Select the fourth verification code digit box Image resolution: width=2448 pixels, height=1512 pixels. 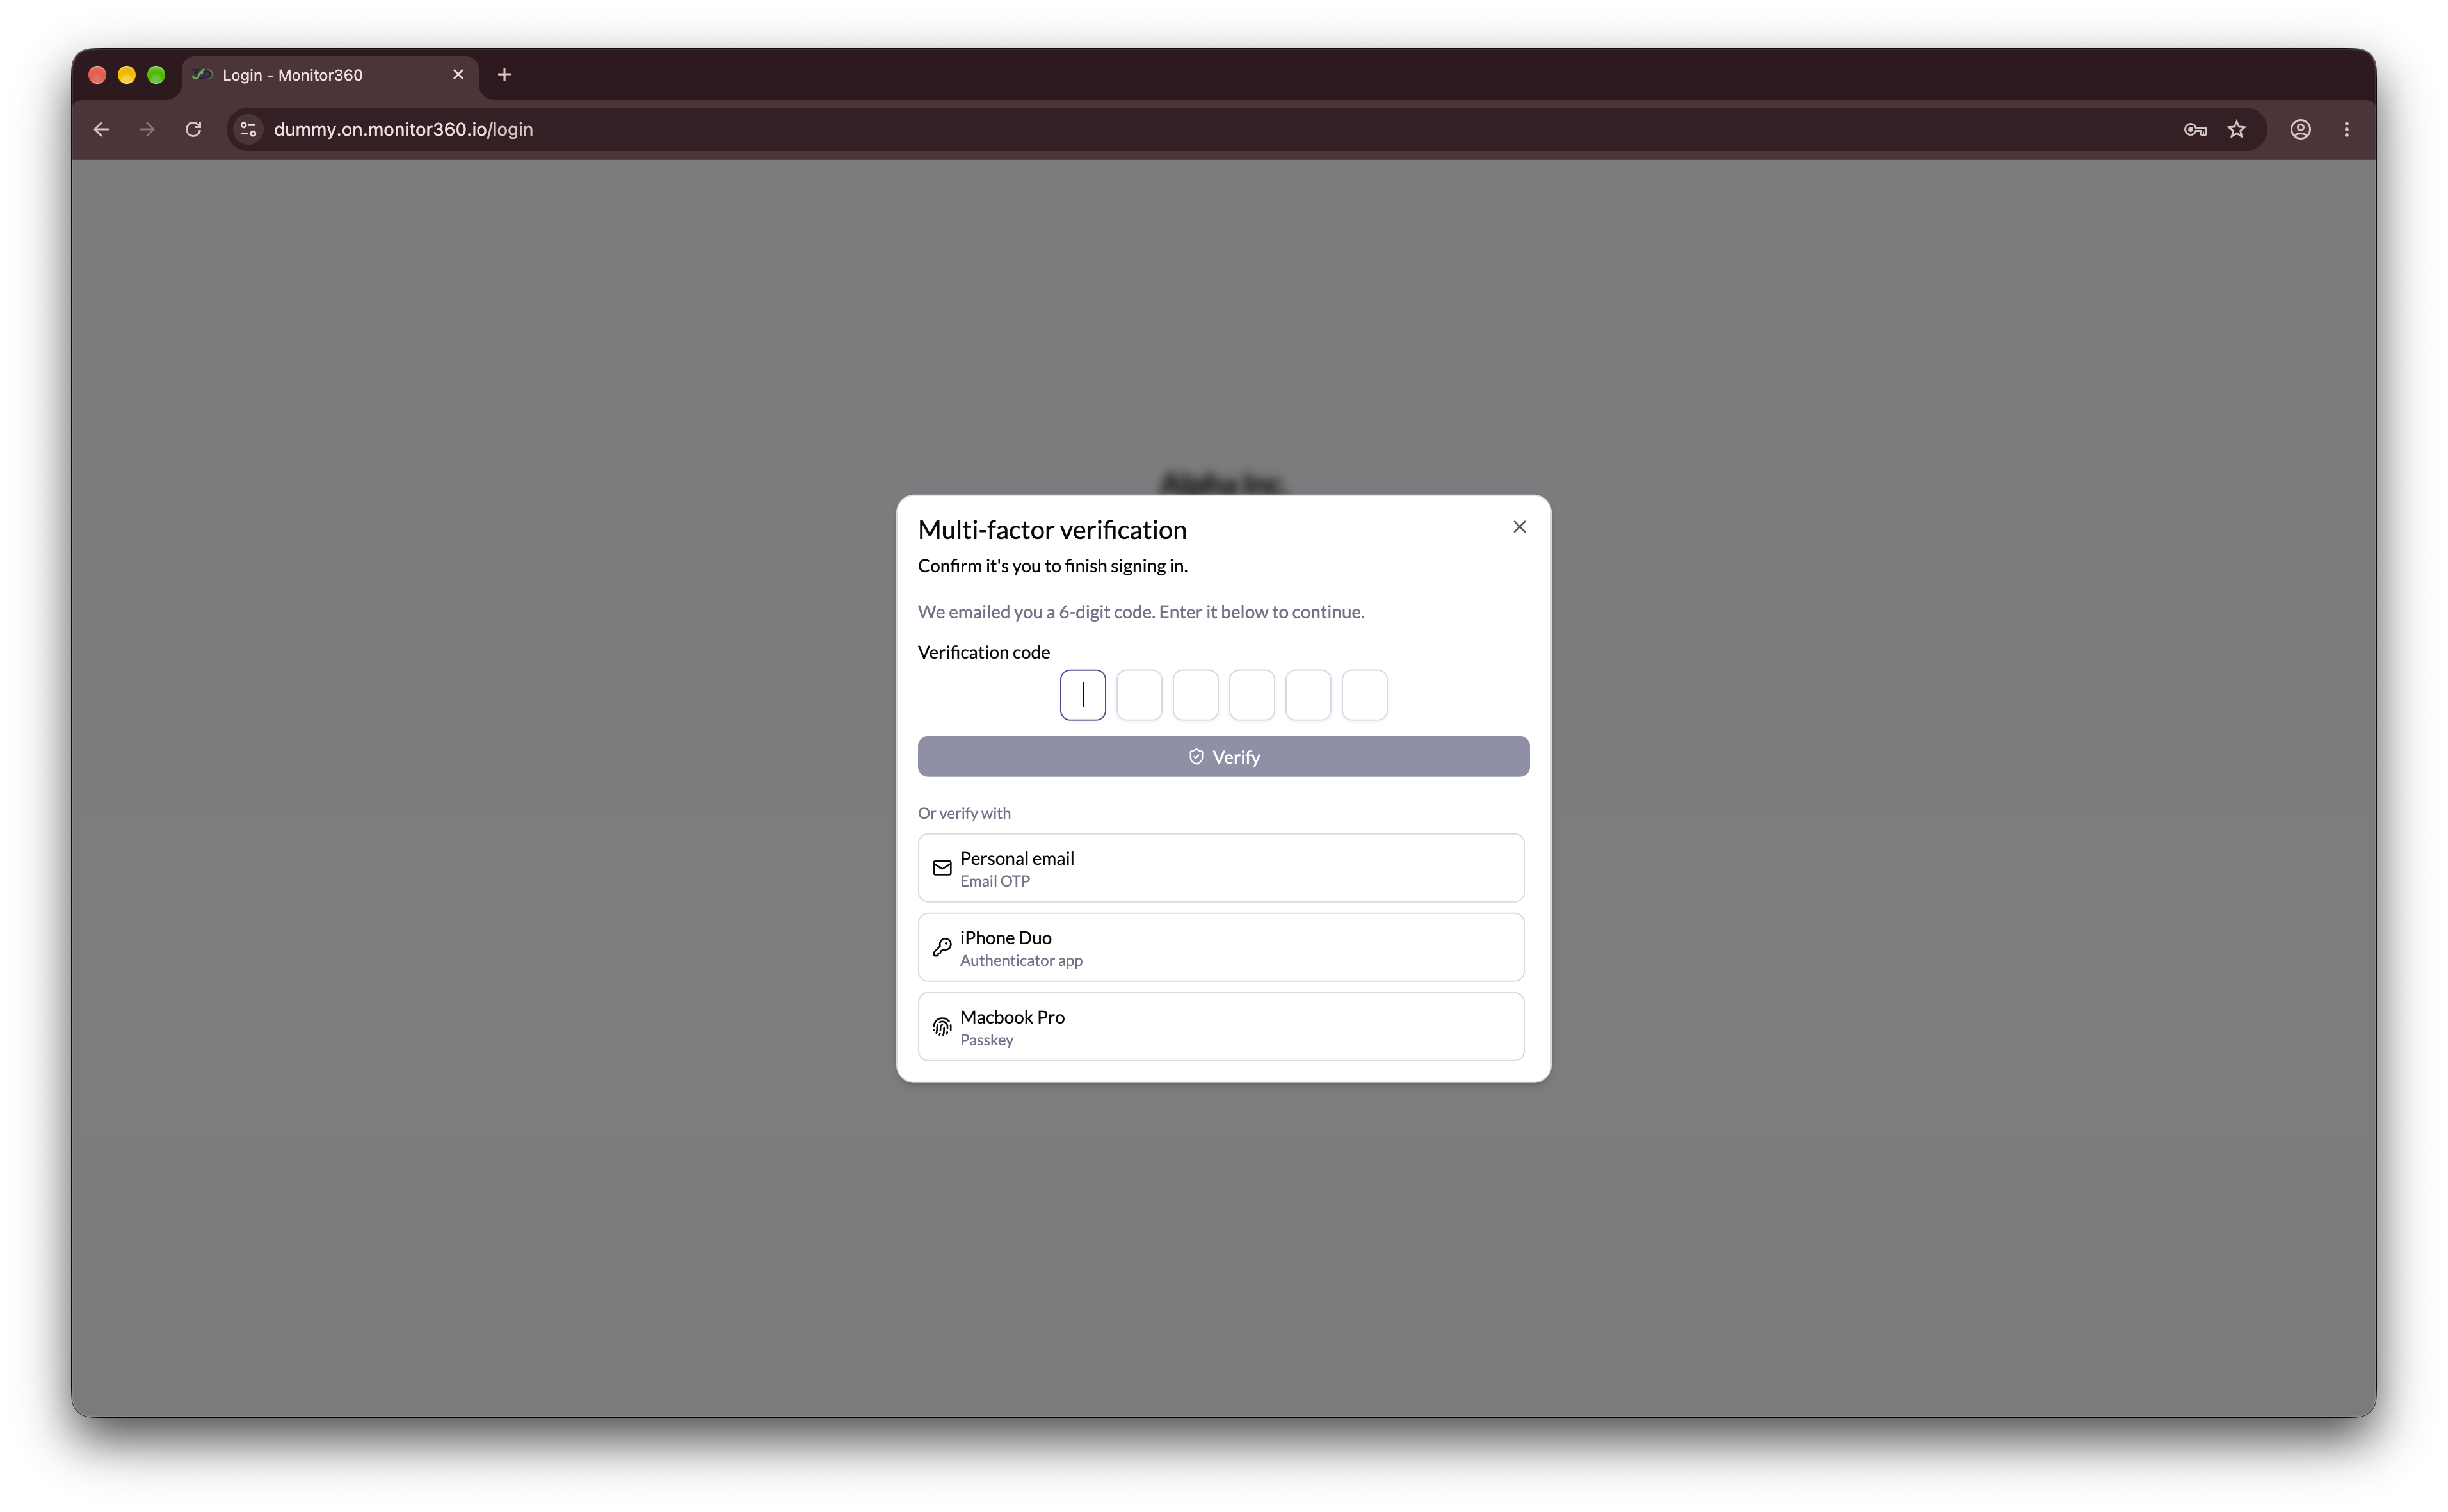(x=1252, y=695)
